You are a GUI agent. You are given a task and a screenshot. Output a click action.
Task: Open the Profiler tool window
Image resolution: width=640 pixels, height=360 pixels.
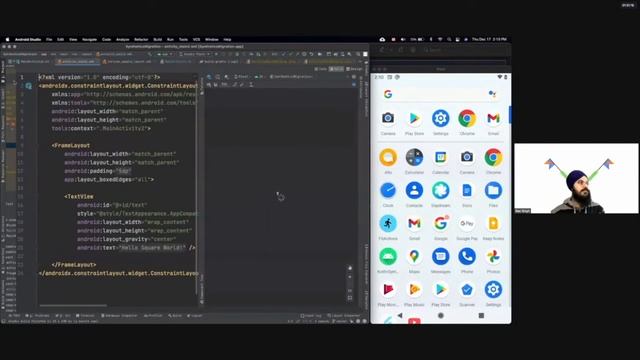153,316
